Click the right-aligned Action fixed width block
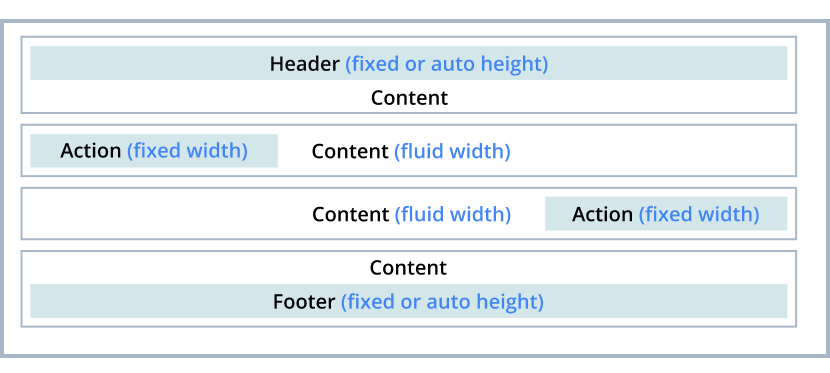 (666, 214)
